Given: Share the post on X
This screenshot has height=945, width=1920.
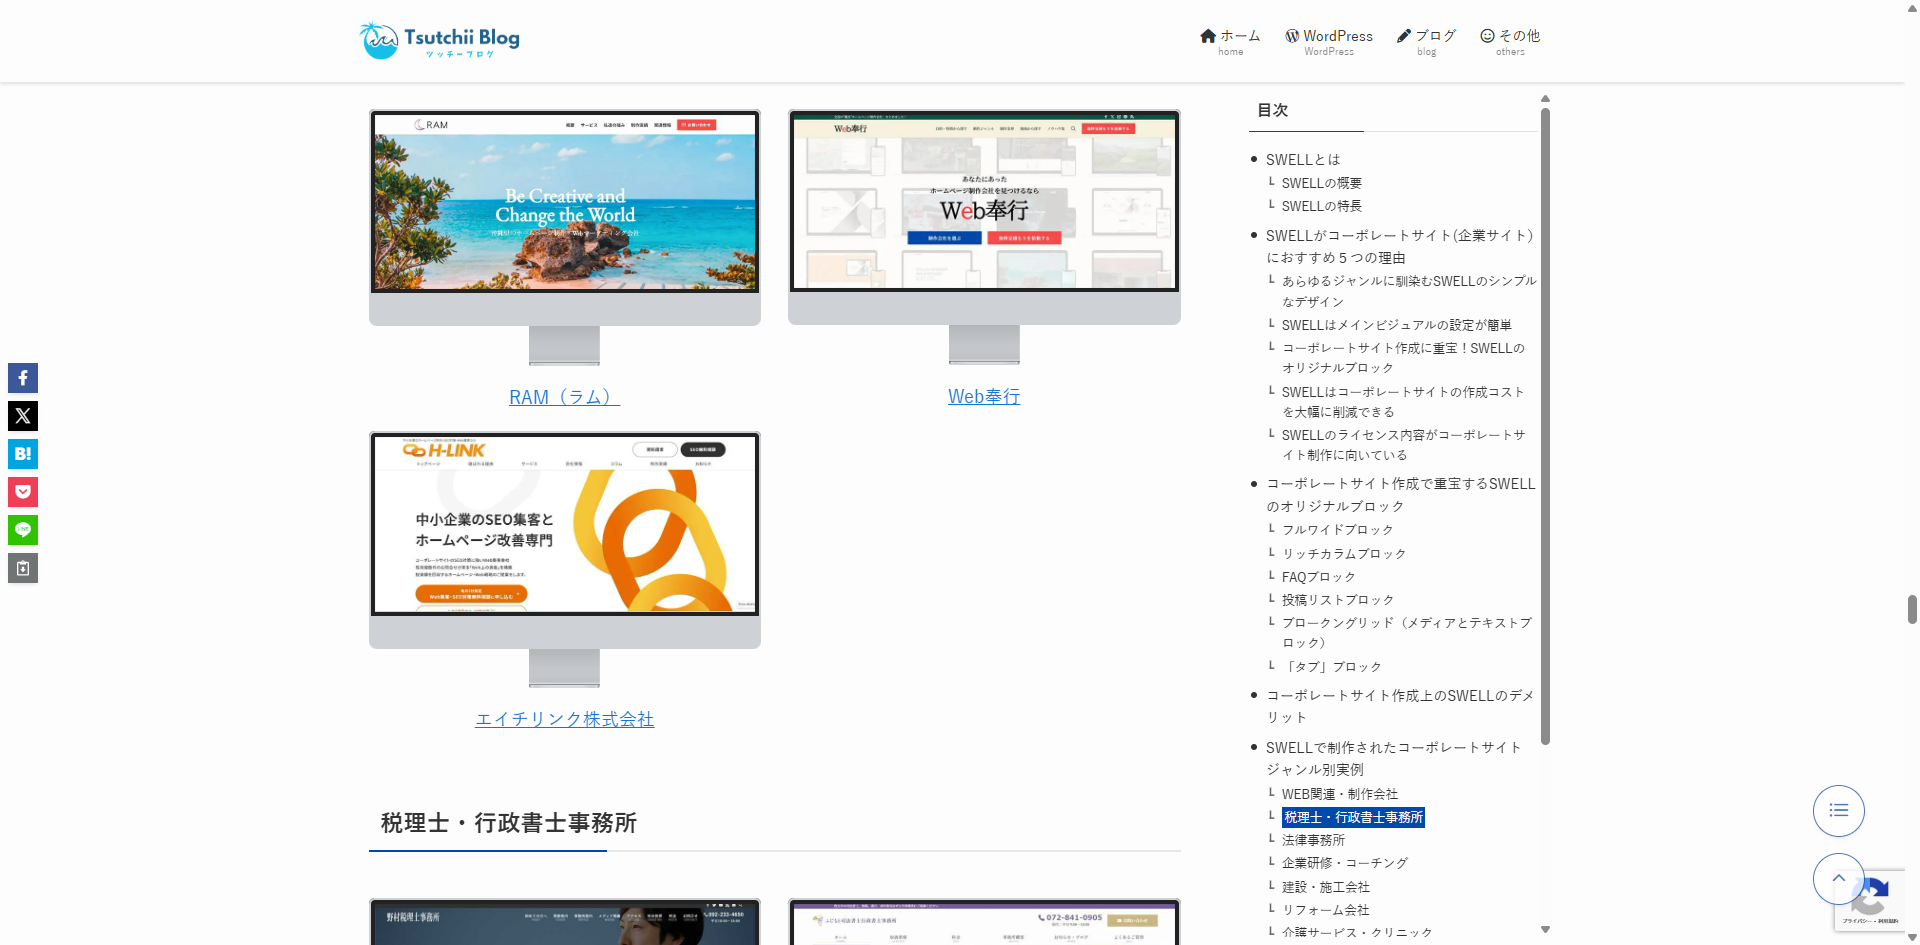Looking at the screenshot, I should (x=23, y=416).
